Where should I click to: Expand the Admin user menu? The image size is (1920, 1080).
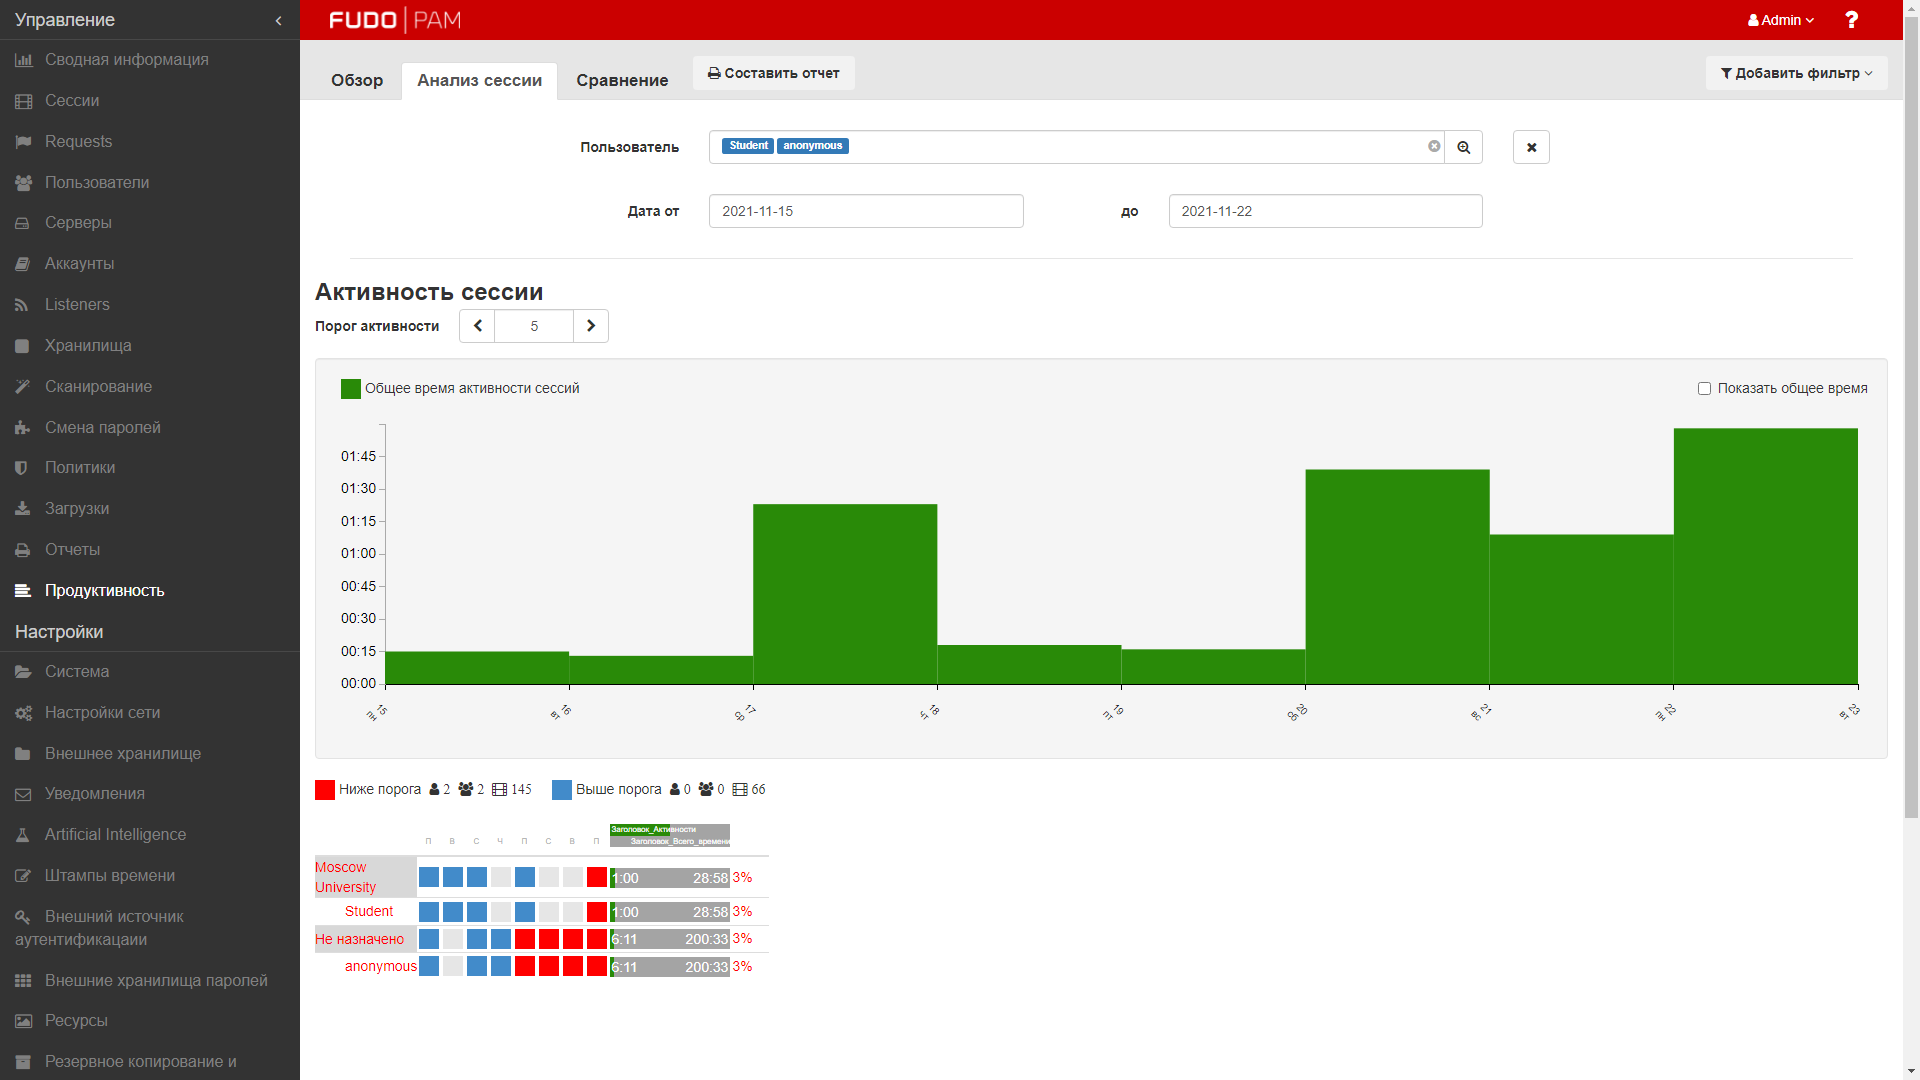[x=1780, y=20]
